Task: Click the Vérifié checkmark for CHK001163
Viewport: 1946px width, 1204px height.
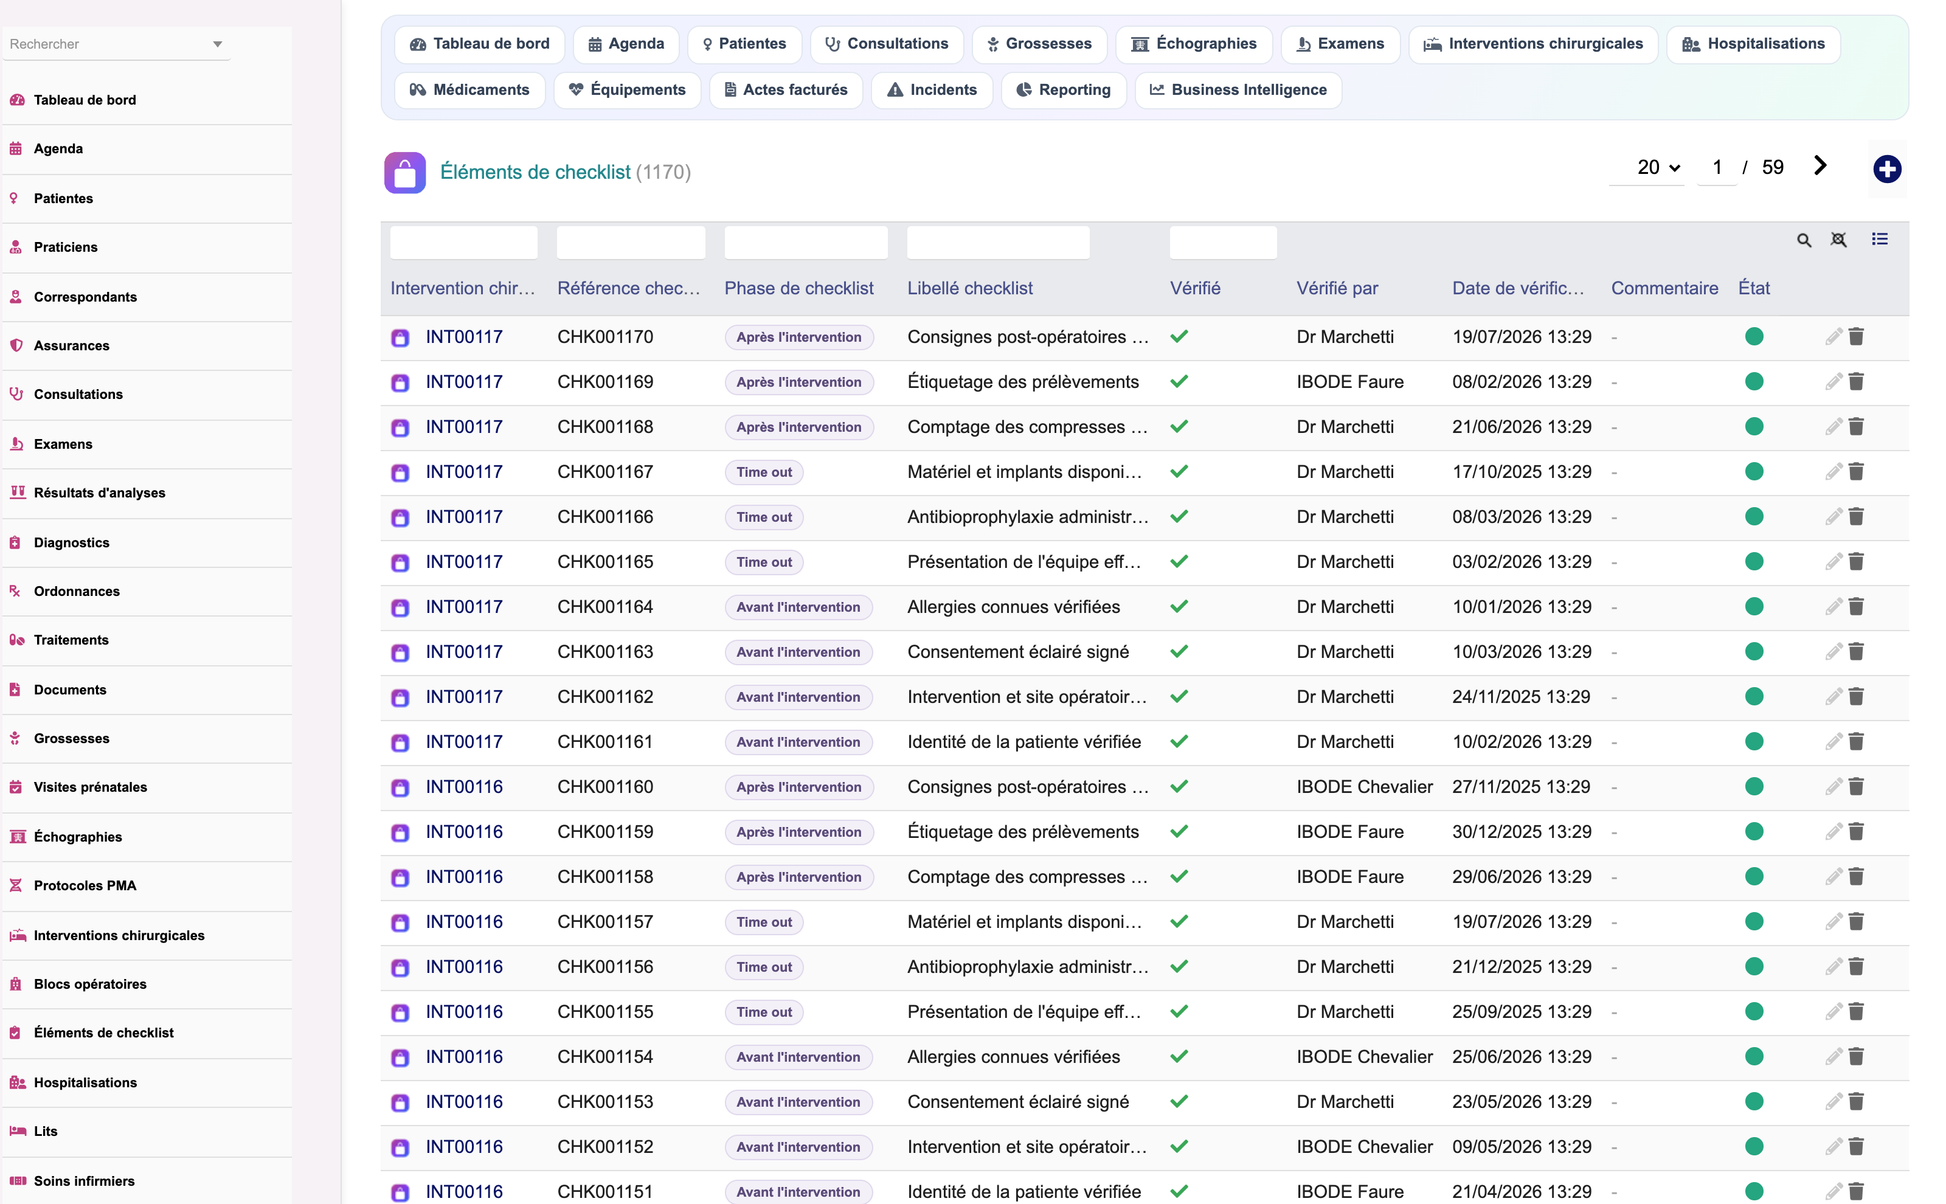Action: [1179, 652]
